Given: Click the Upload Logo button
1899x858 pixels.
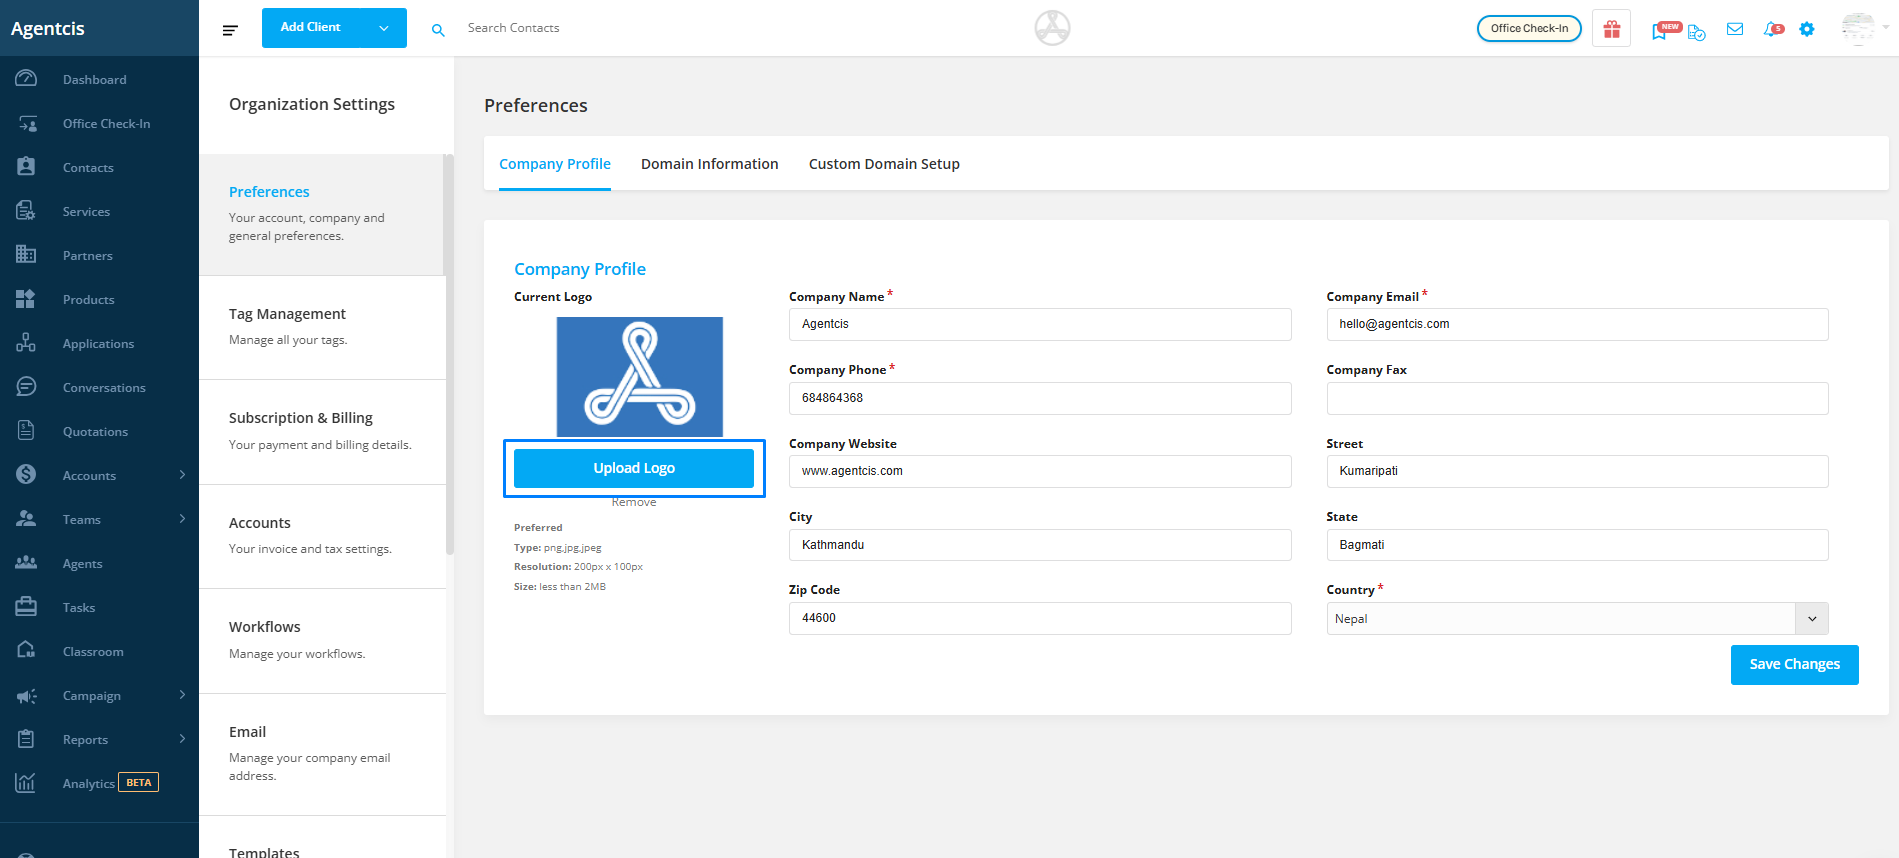Looking at the screenshot, I should (634, 468).
